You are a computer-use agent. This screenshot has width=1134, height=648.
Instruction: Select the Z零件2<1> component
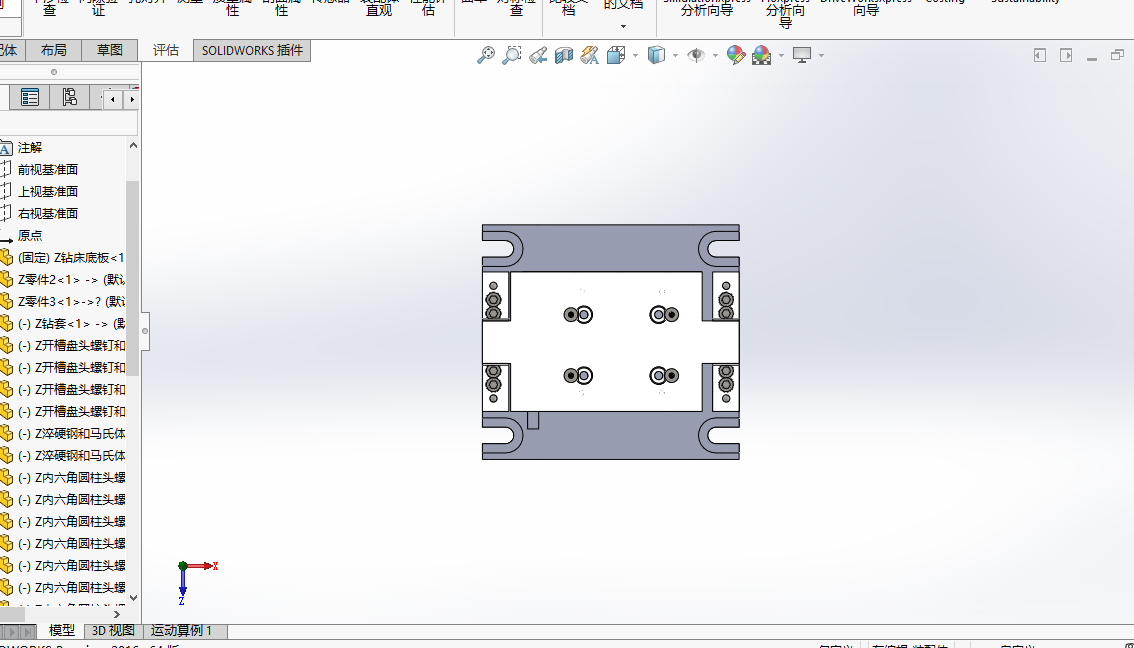pos(71,279)
